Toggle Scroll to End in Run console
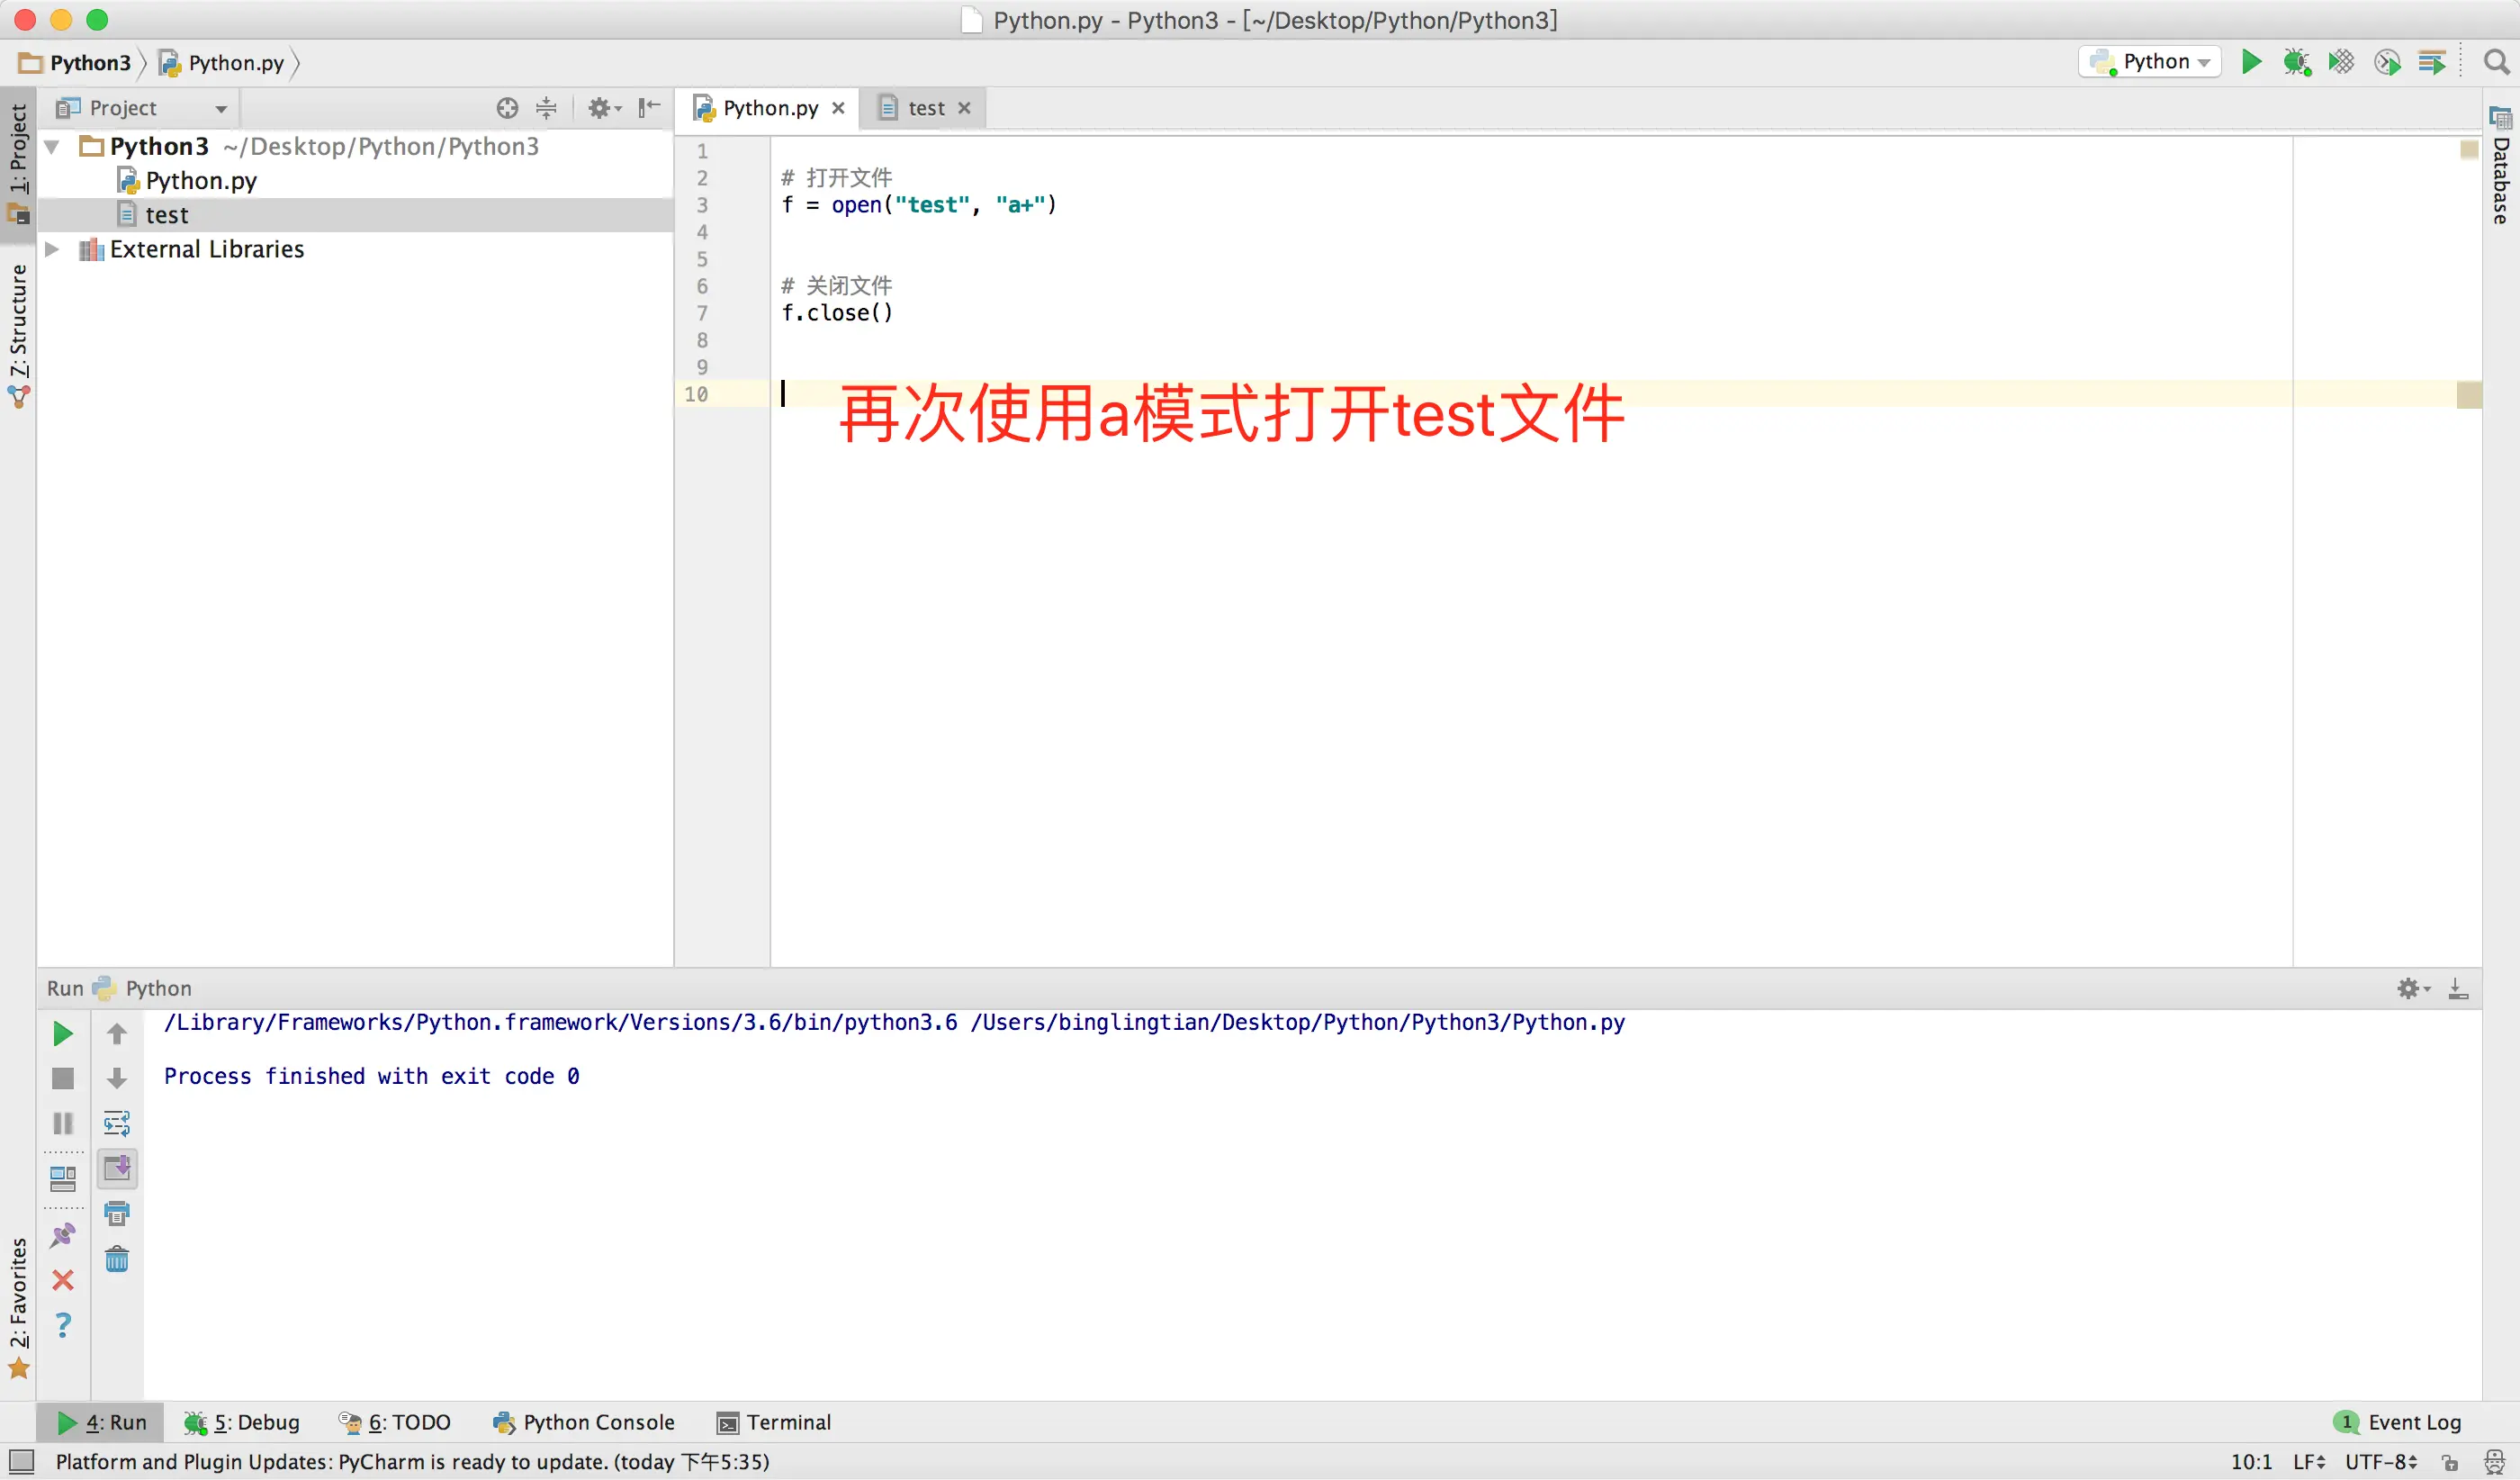Screen dimensions: 2520x1480 coord(117,1168)
